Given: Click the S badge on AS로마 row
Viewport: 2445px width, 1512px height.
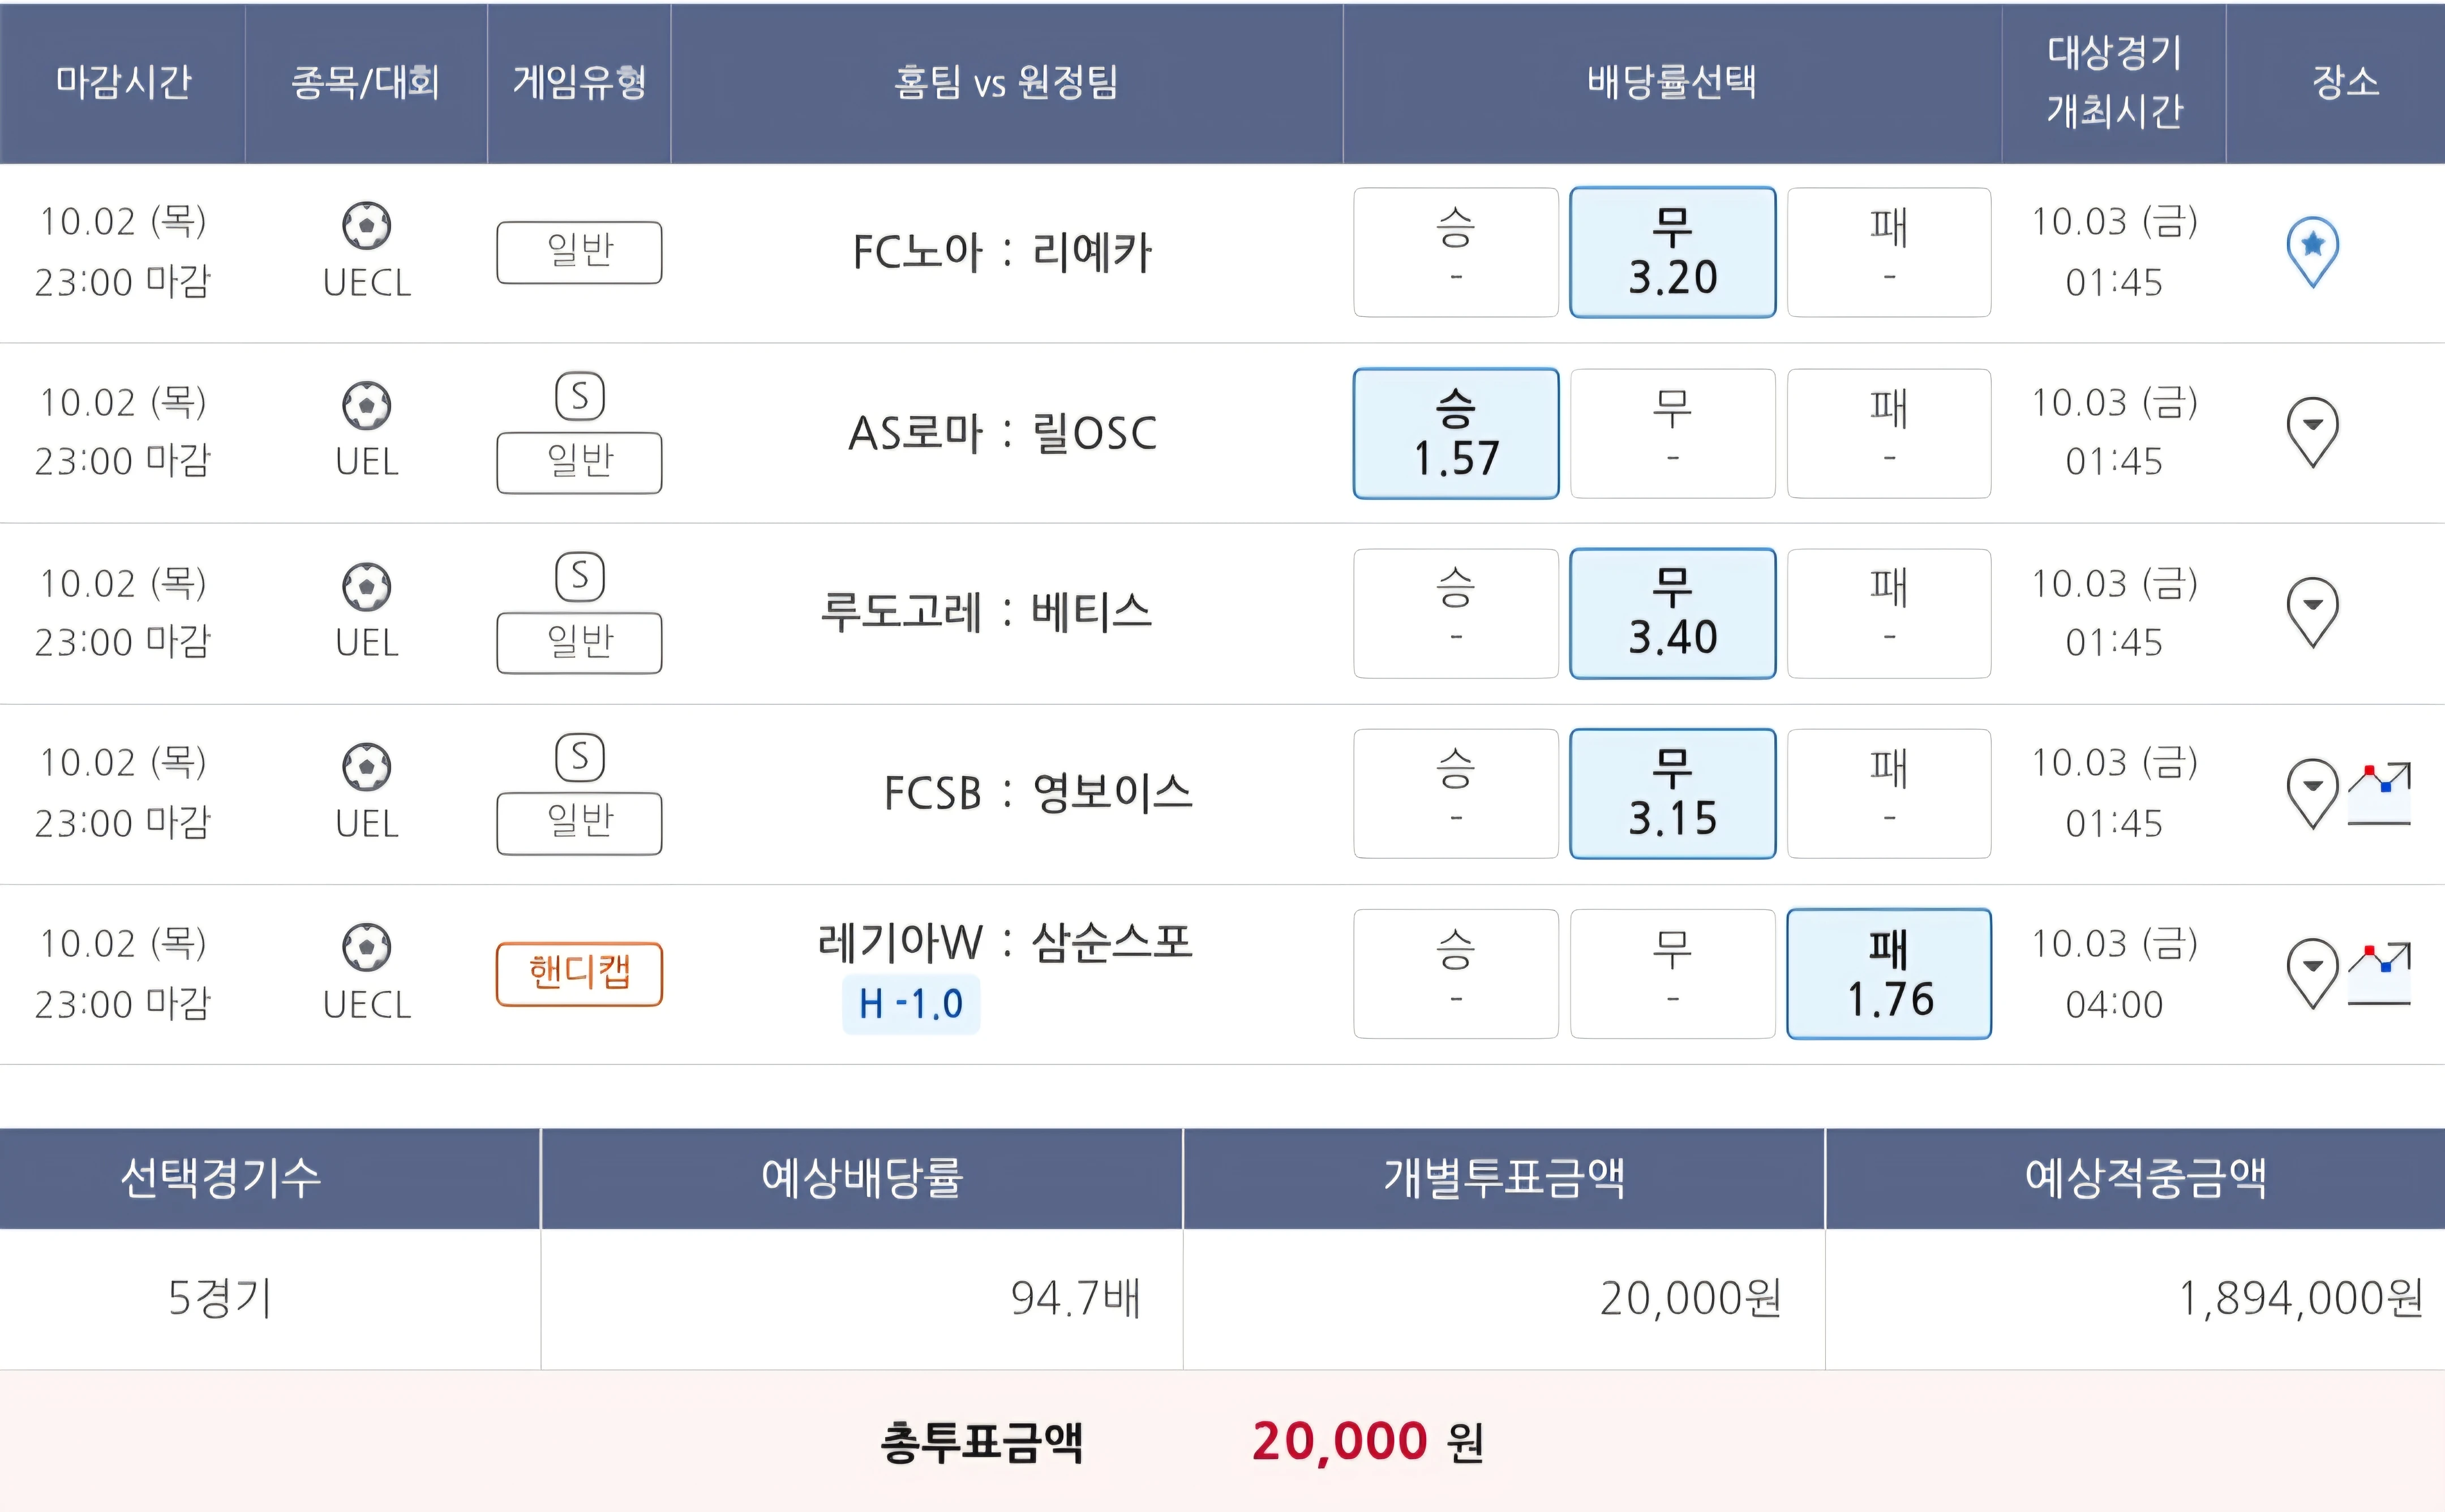Looking at the screenshot, I should [580, 396].
